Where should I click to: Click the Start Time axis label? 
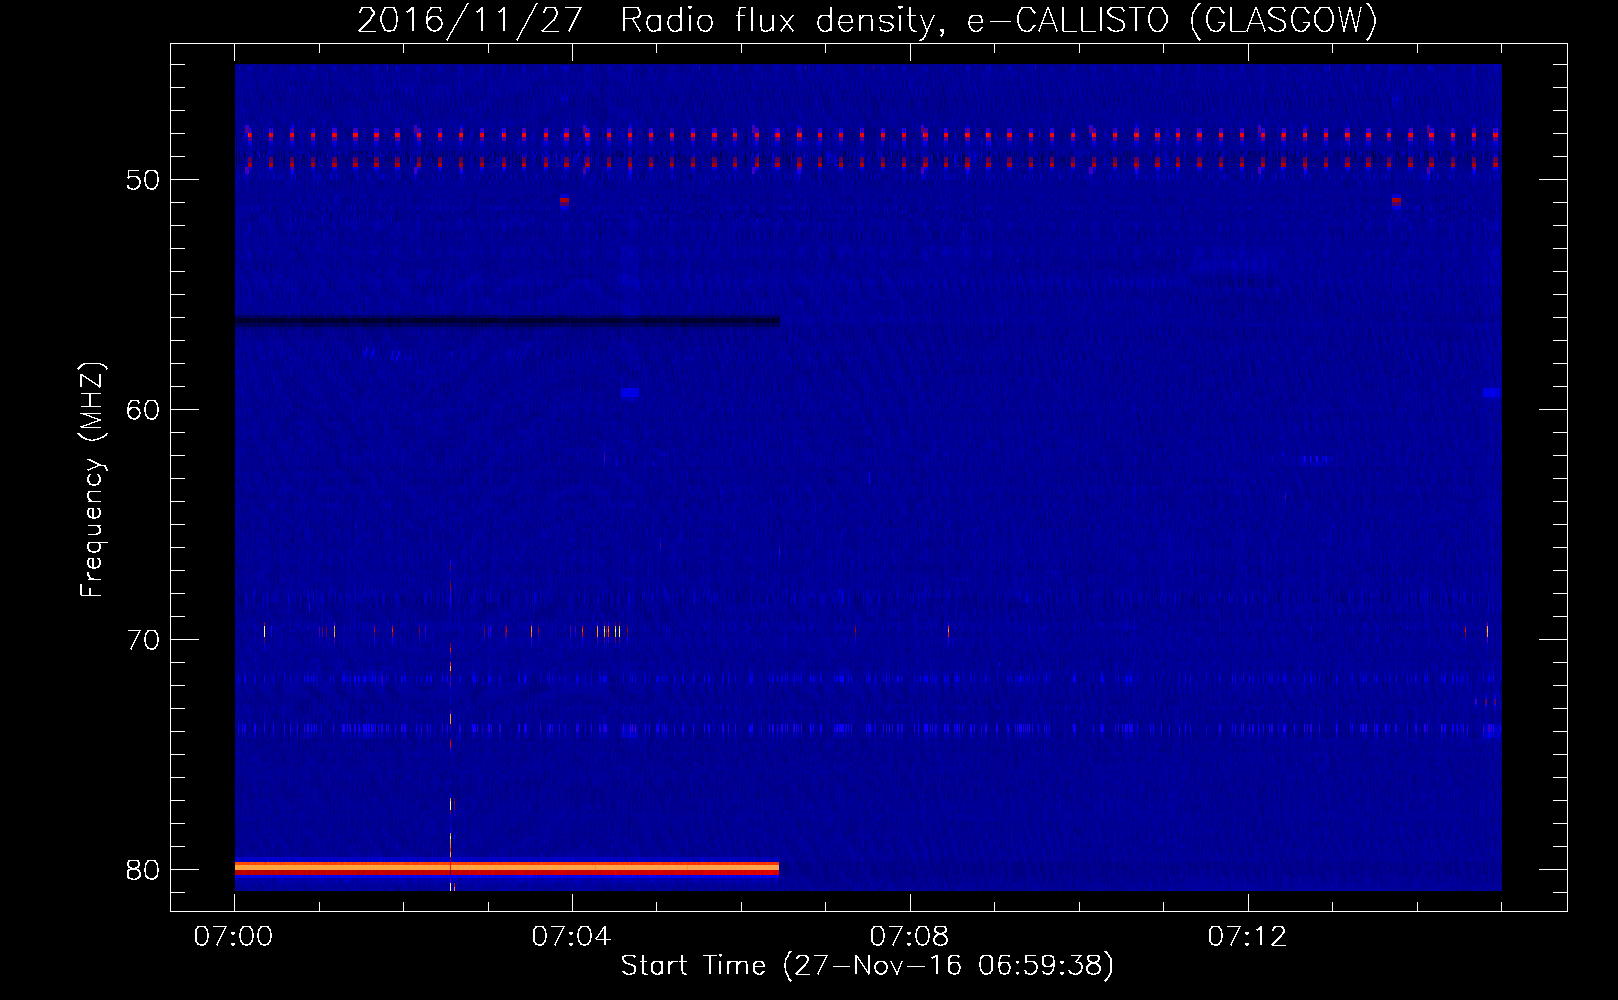(x=867, y=966)
